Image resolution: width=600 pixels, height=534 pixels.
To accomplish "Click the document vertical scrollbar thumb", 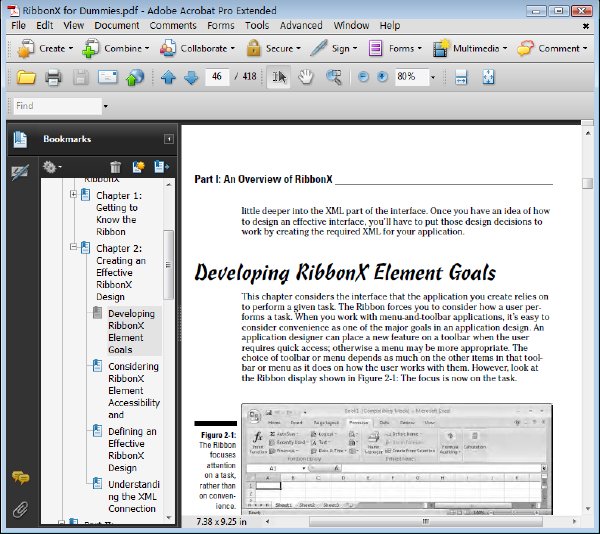I will (587, 183).
